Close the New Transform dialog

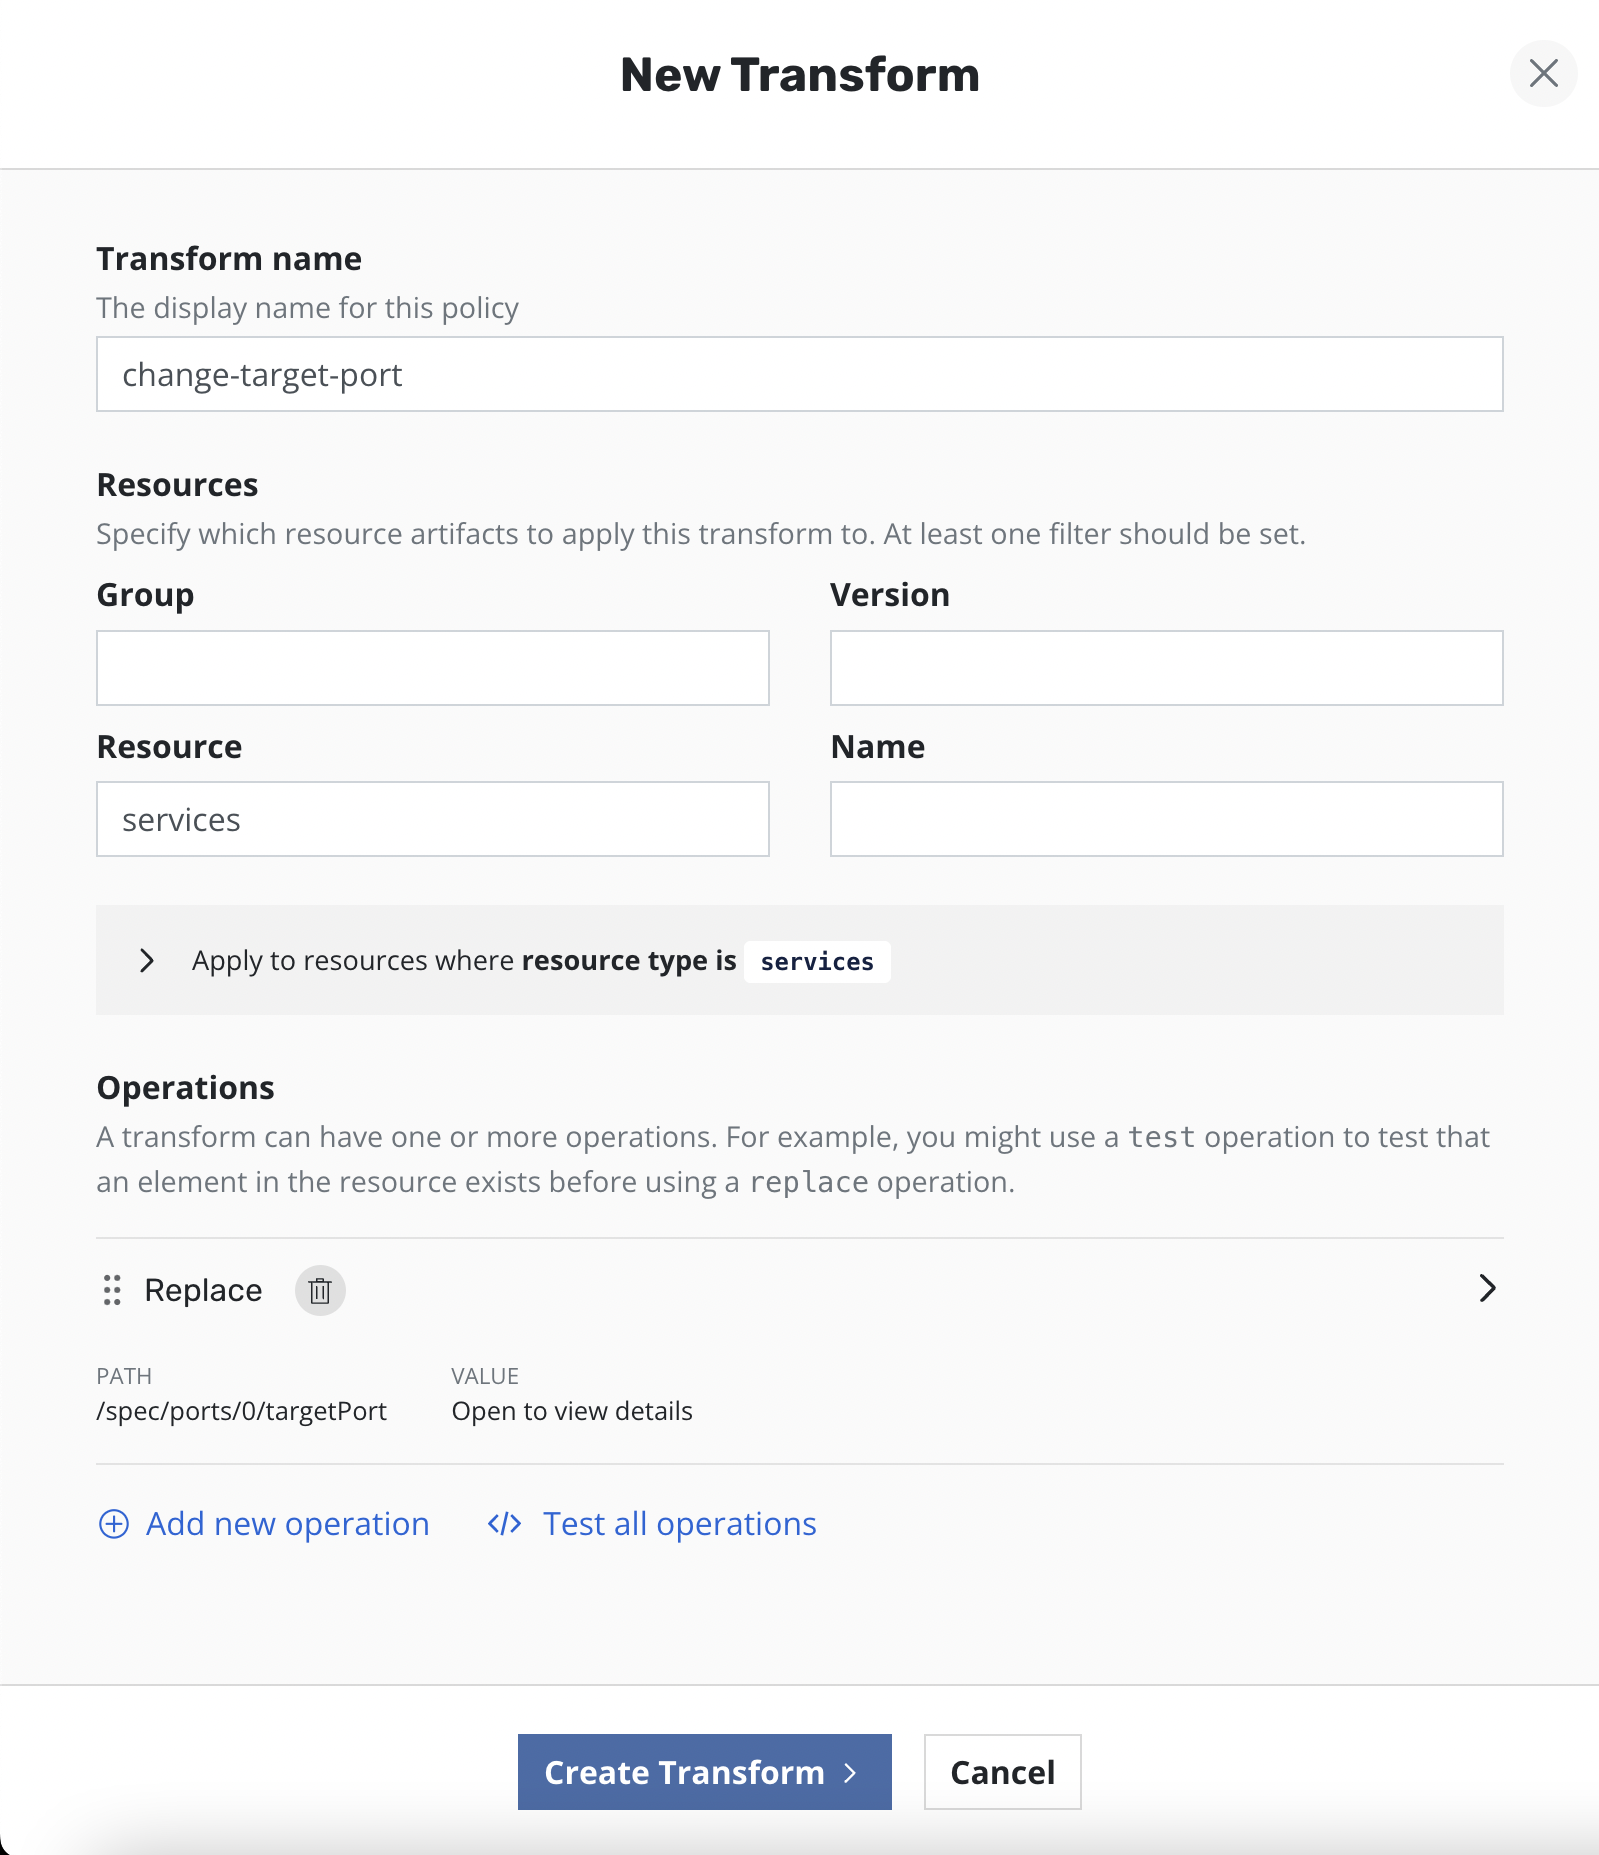click(x=1543, y=74)
